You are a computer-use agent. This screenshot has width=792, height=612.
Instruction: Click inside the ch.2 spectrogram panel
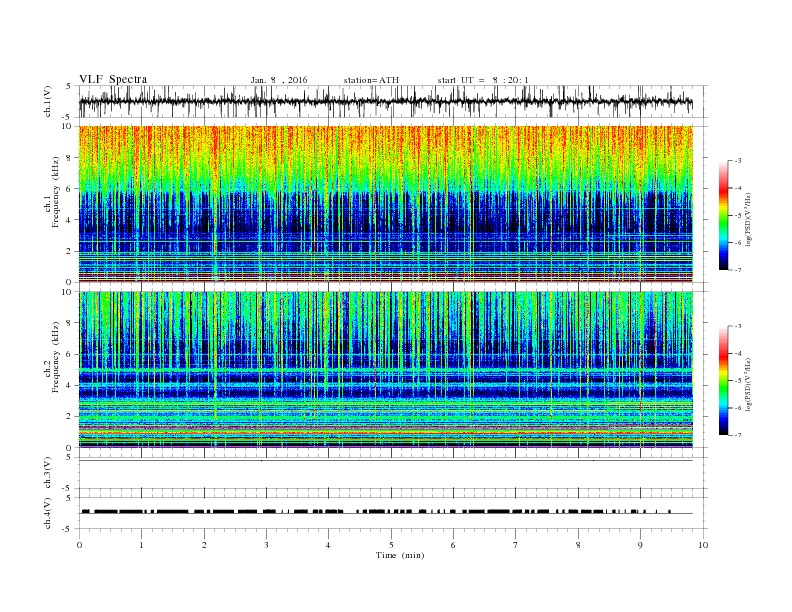click(x=386, y=369)
